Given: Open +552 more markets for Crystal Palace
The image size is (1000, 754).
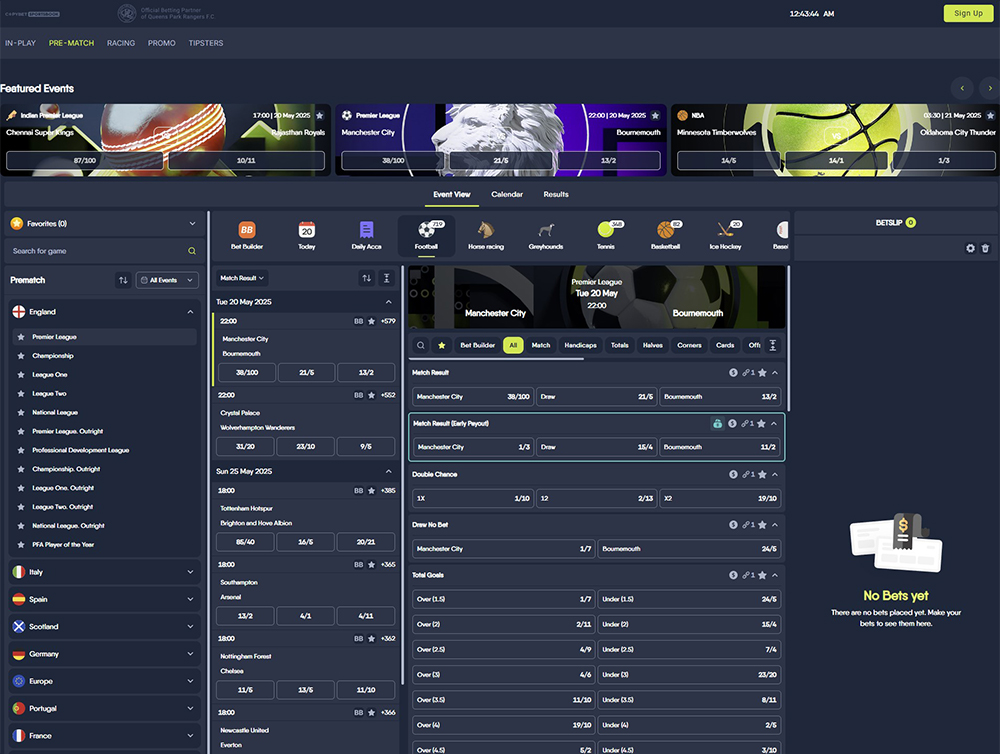Looking at the screenshot, I should coord(388,395).
